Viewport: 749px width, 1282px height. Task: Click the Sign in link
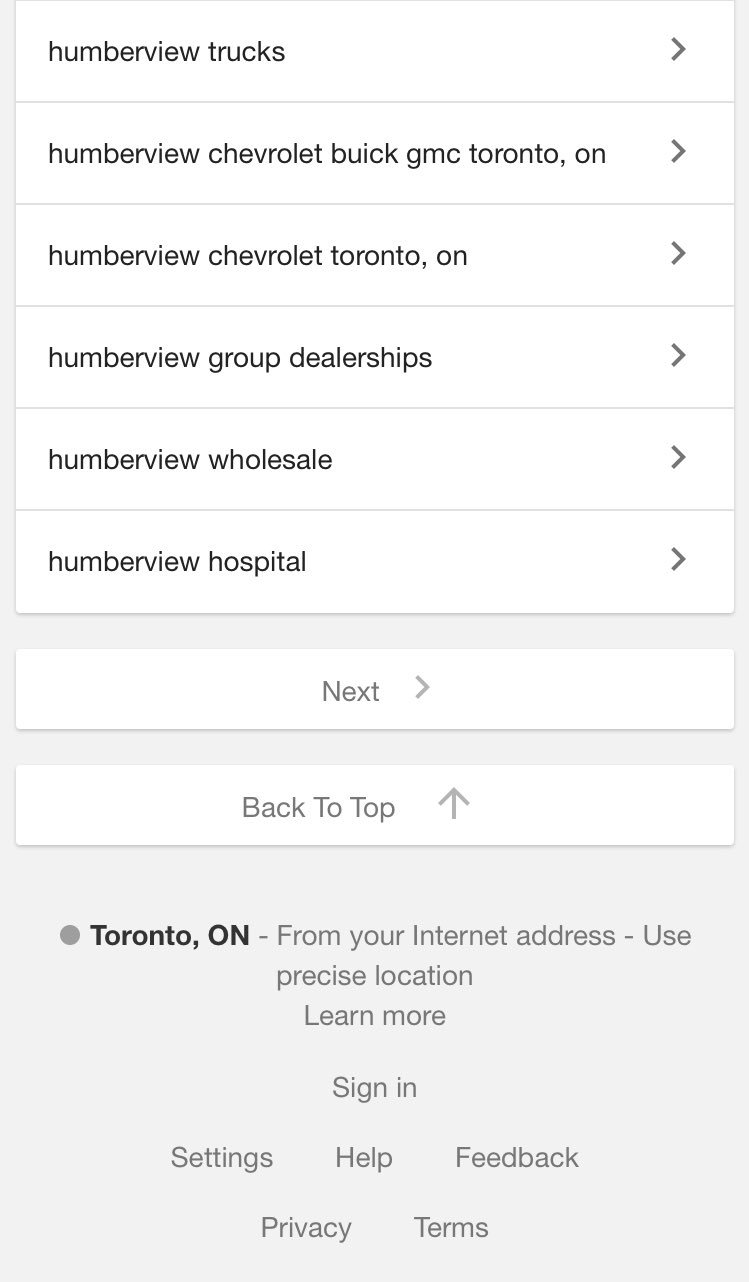point(375,1088)
